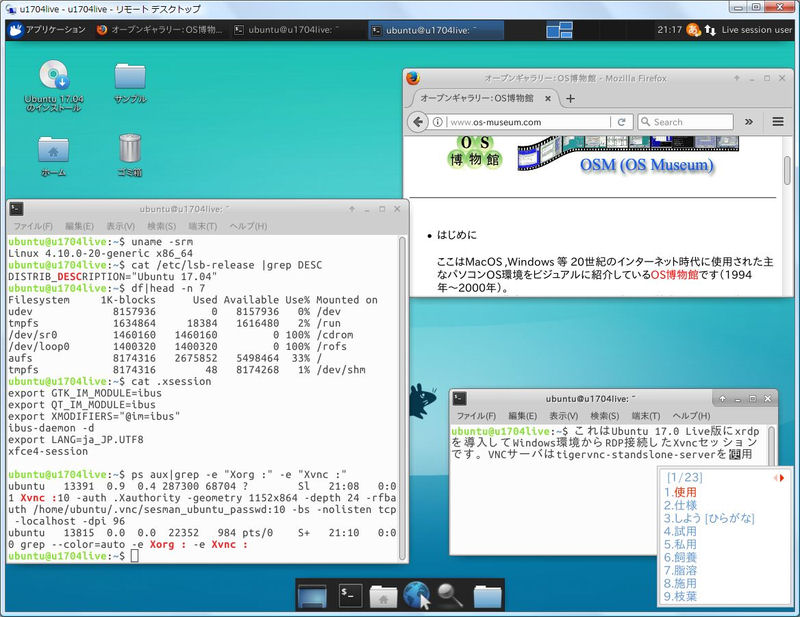Select the ゴミ箱 trash desktop icon
The image size is (800, 617).
[130, 155]
